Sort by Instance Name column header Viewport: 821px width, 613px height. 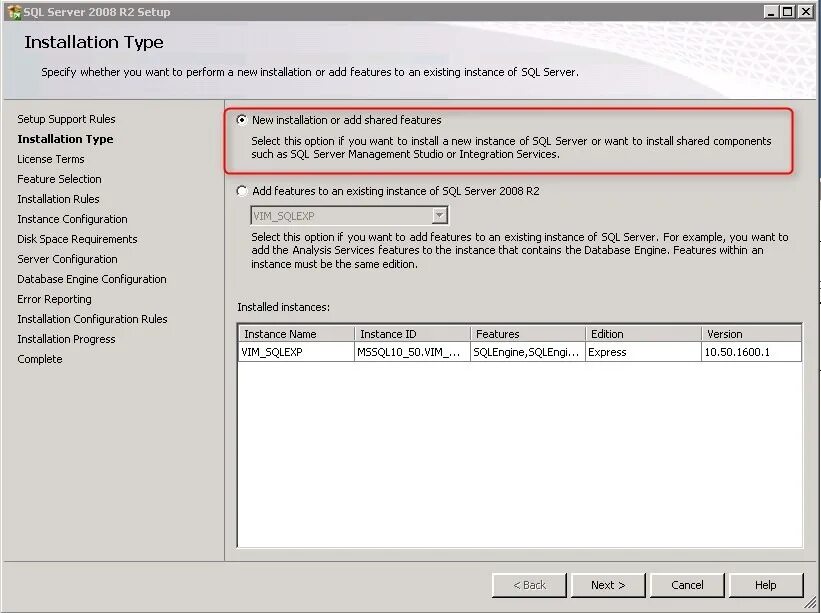pos(296,334)
